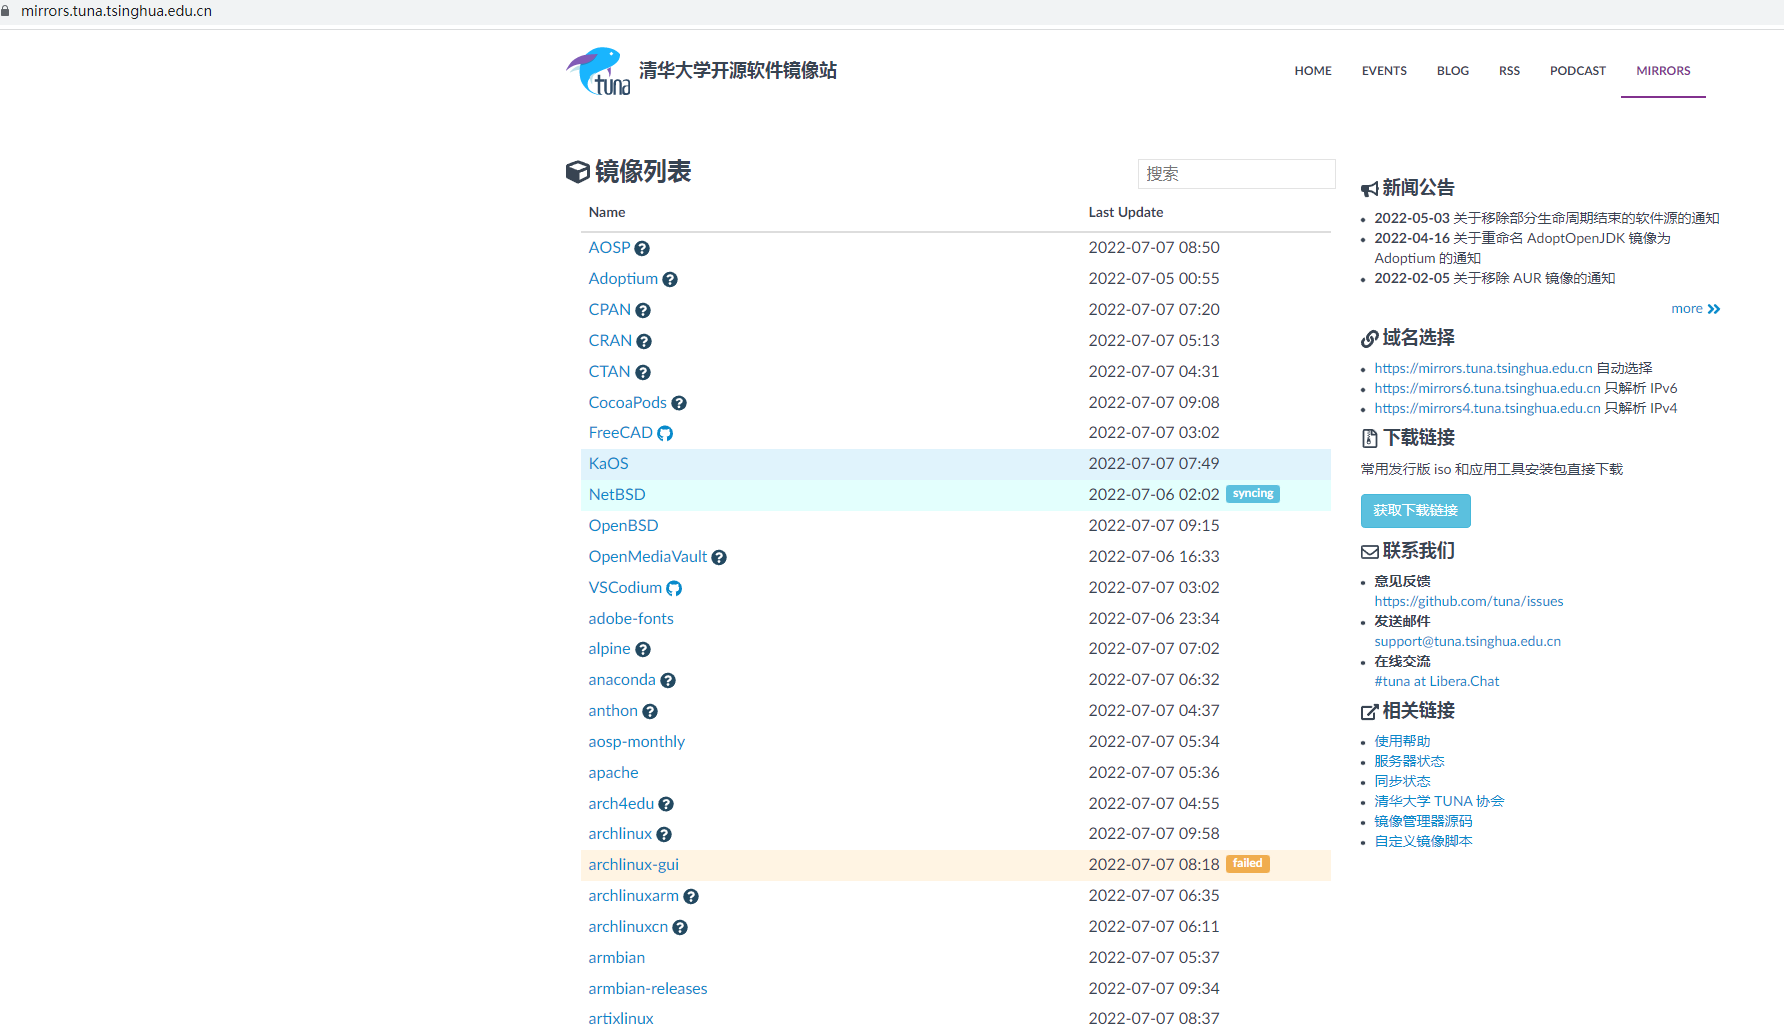The height and width of the screenshot is (1029, 1784).
Task: Open the #tuna at Libera.Chat link
Action: tap(1436, 682)
